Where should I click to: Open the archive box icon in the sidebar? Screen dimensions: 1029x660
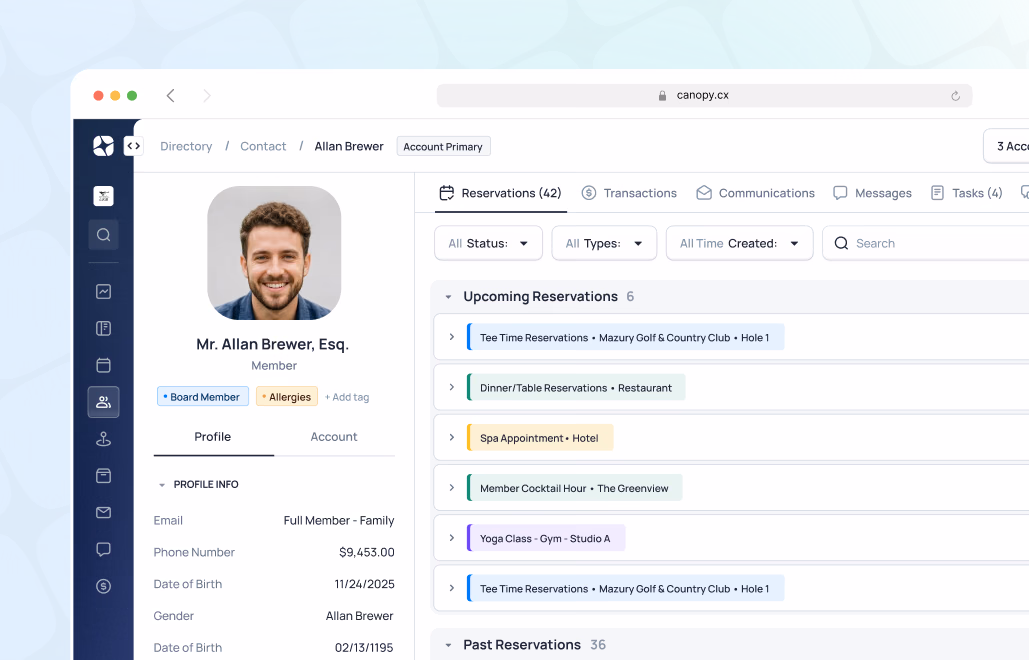coord(103,476)
